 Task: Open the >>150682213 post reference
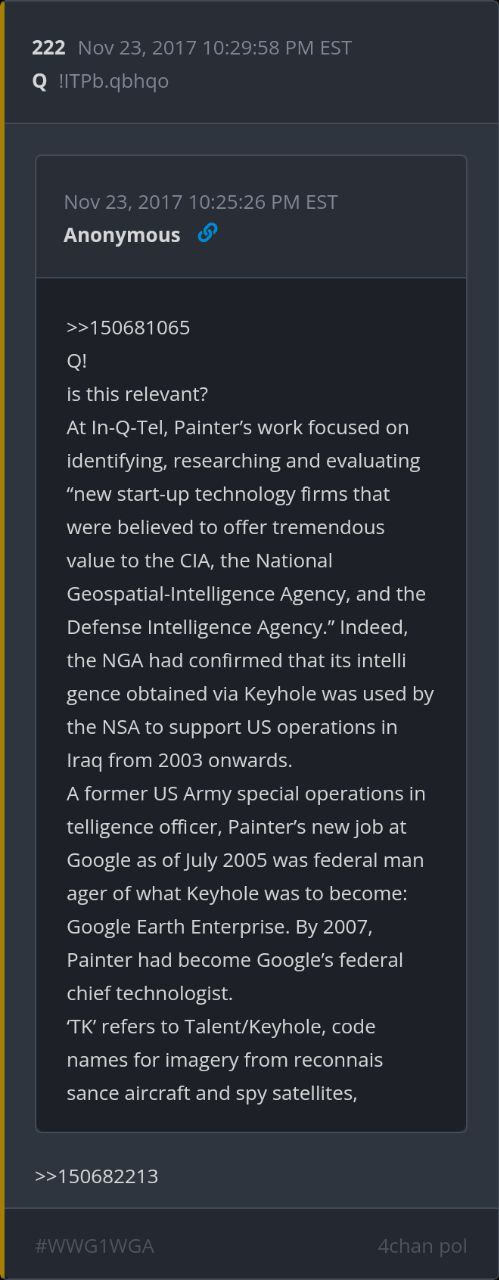96,1176
